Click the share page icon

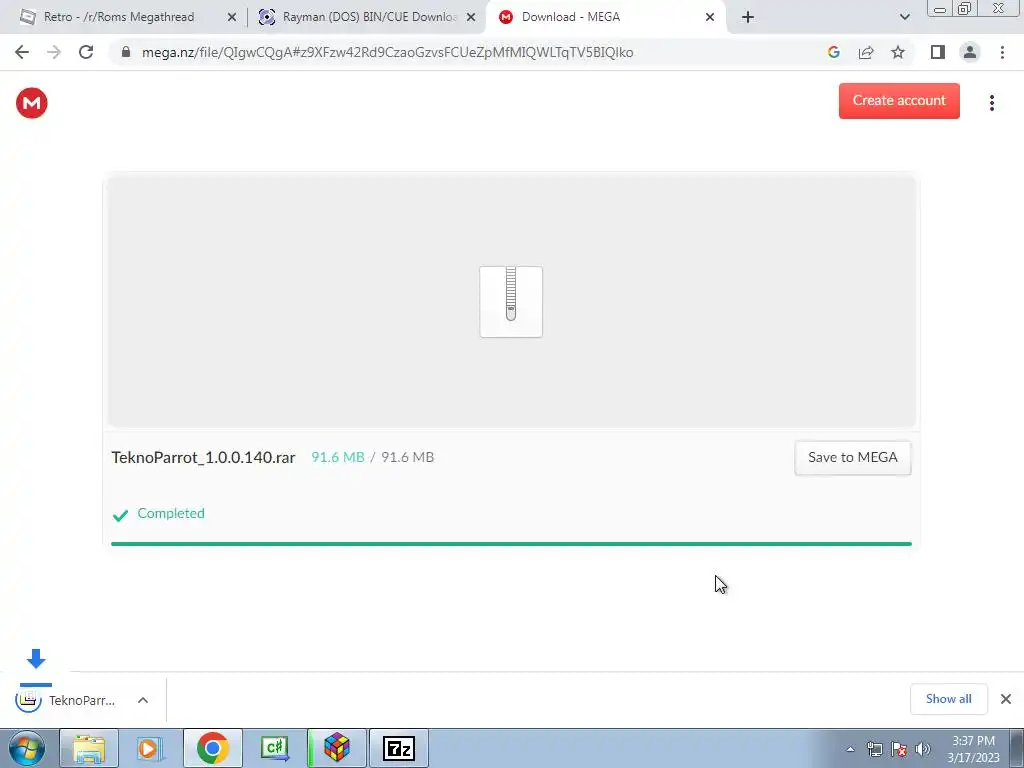click(x=866, y=52)
